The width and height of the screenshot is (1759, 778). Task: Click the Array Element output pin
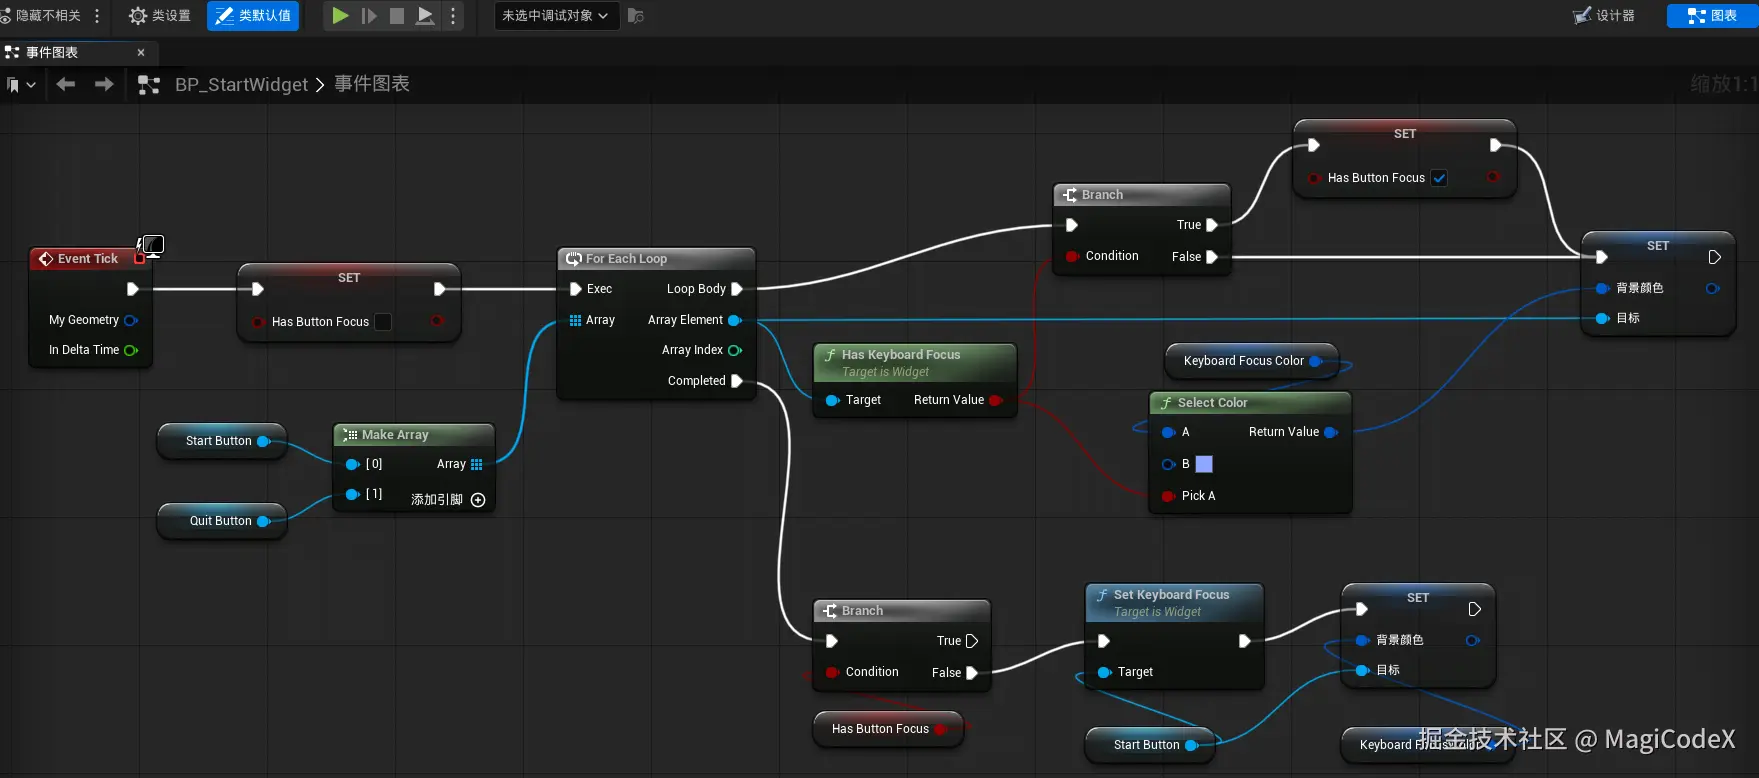(x=735, y=320)
